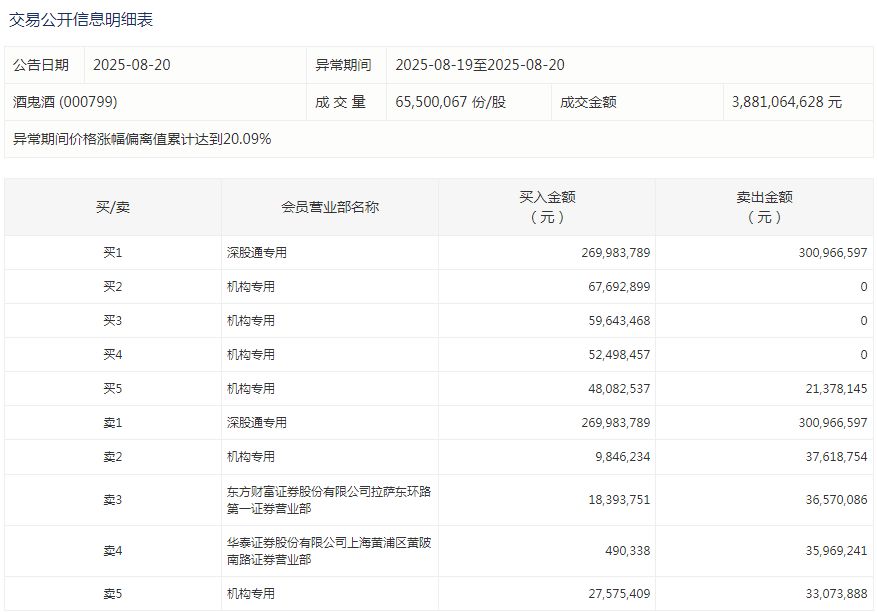877x612 pixels.
Task: Select 深股通专用 in the 买1 row
Action: tap(257, 253)
